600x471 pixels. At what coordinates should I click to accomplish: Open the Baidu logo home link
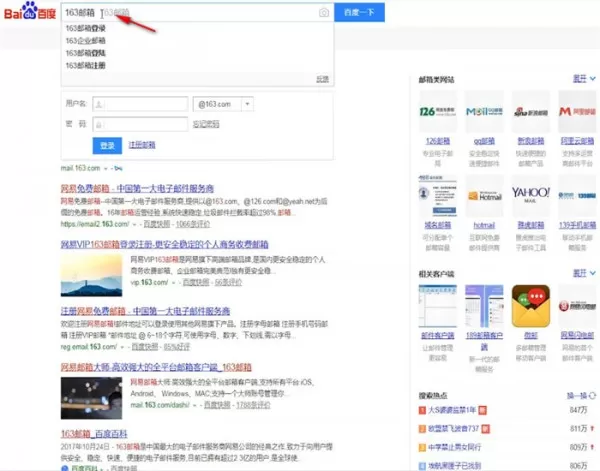coord(30,11)
